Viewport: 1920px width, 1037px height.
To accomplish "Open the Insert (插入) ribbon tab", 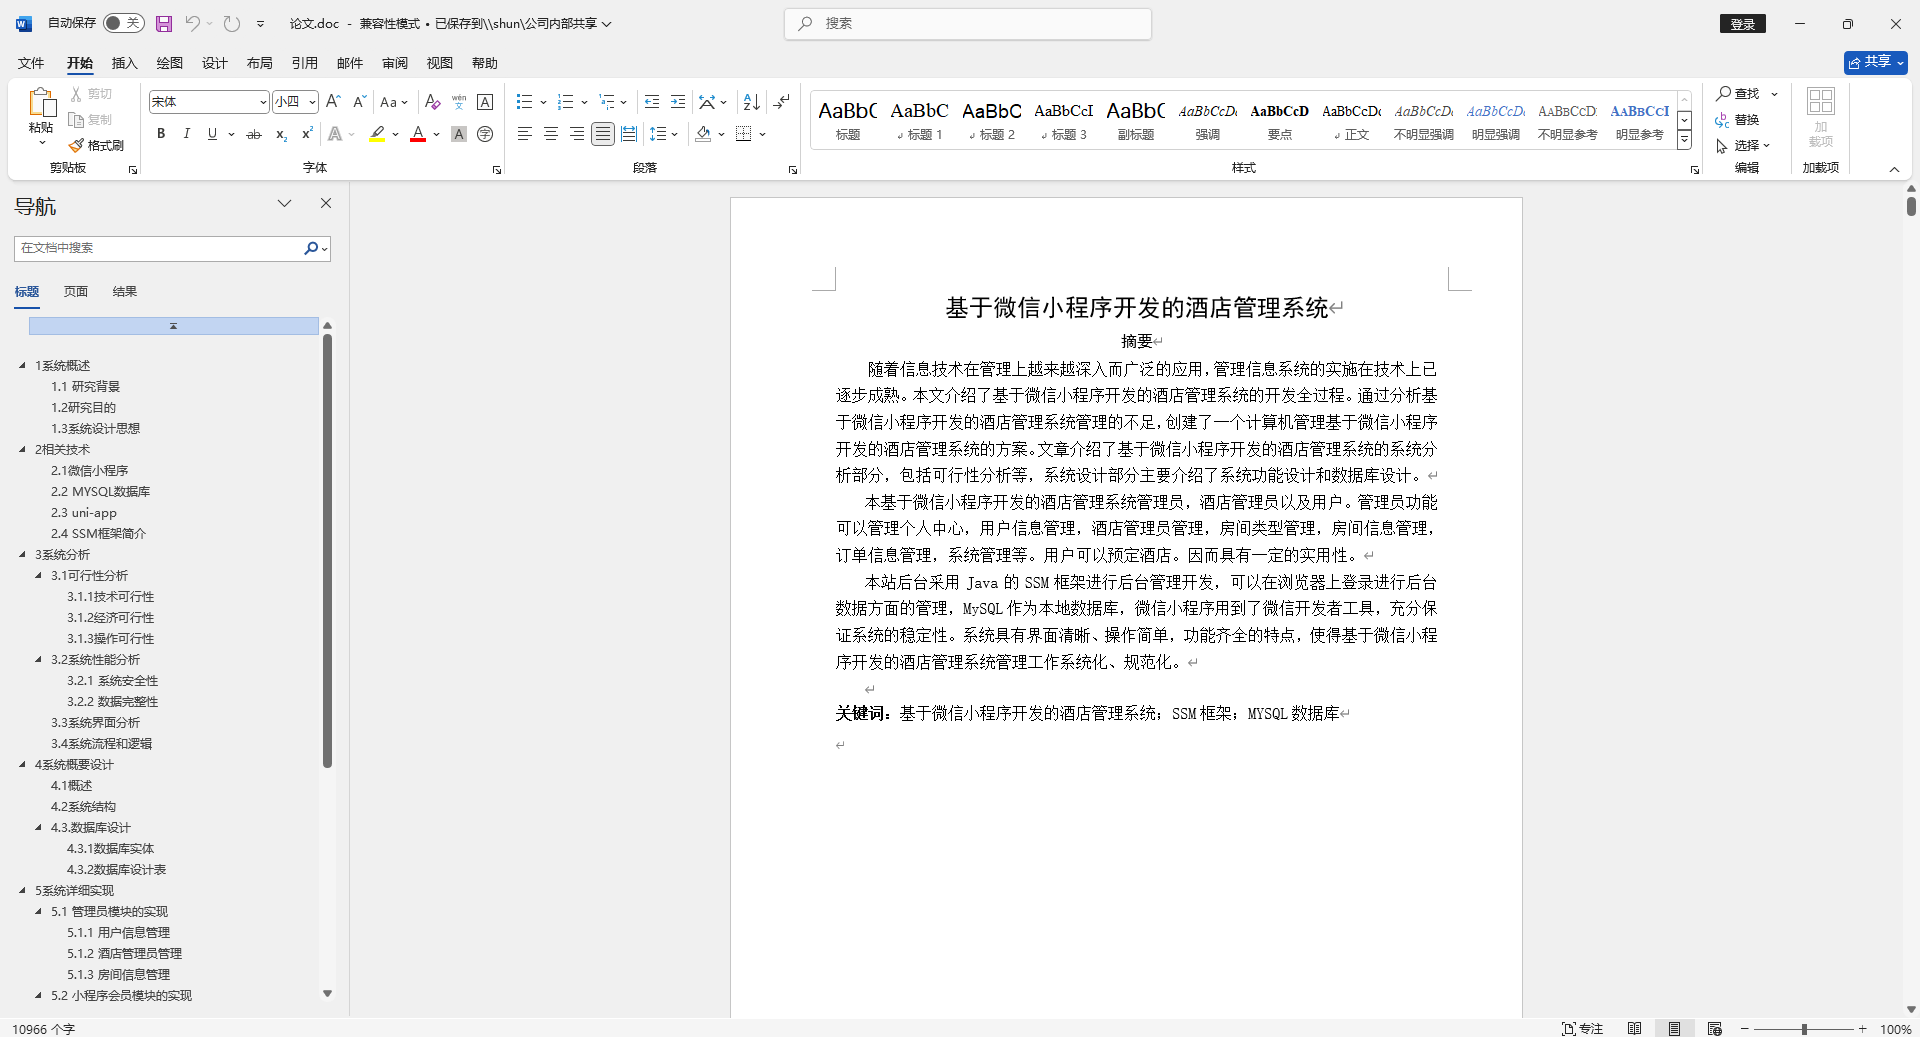I will [x=124, y=63].
